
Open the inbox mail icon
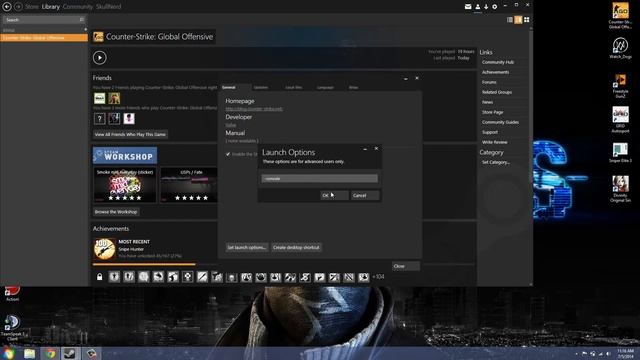pos(468,7)
